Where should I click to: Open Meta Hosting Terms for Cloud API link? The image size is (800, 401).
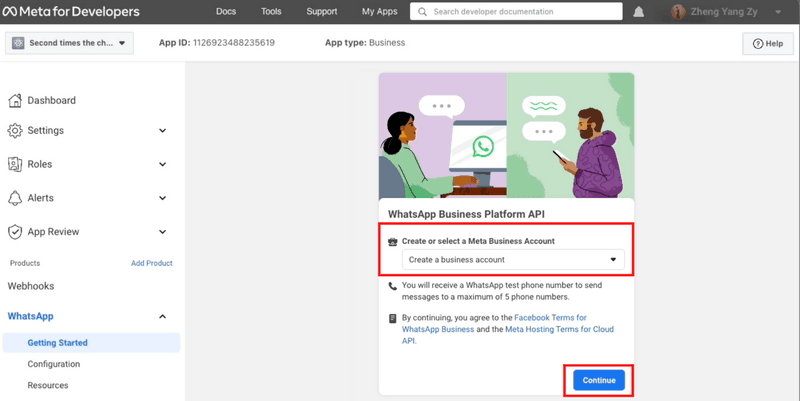(x=508, y=335)
